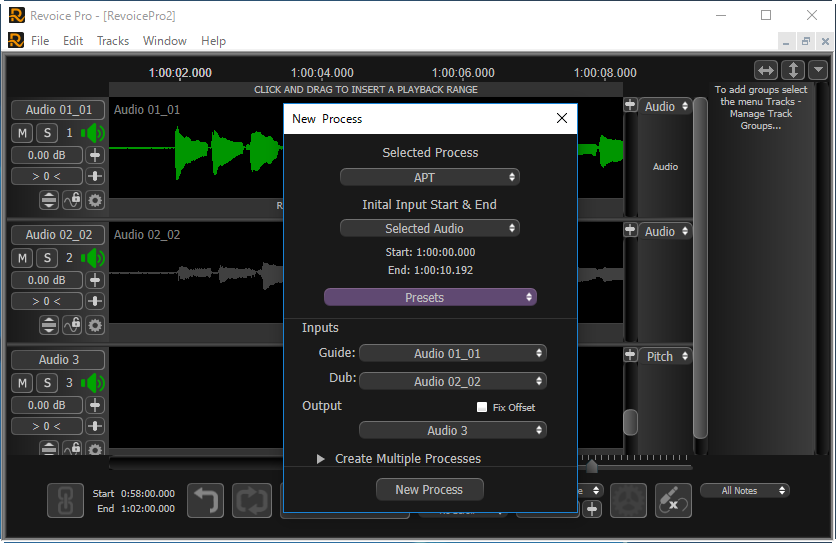The image size is (836, 543).
Task: Click the New Process button
Action: click(430, 489)
